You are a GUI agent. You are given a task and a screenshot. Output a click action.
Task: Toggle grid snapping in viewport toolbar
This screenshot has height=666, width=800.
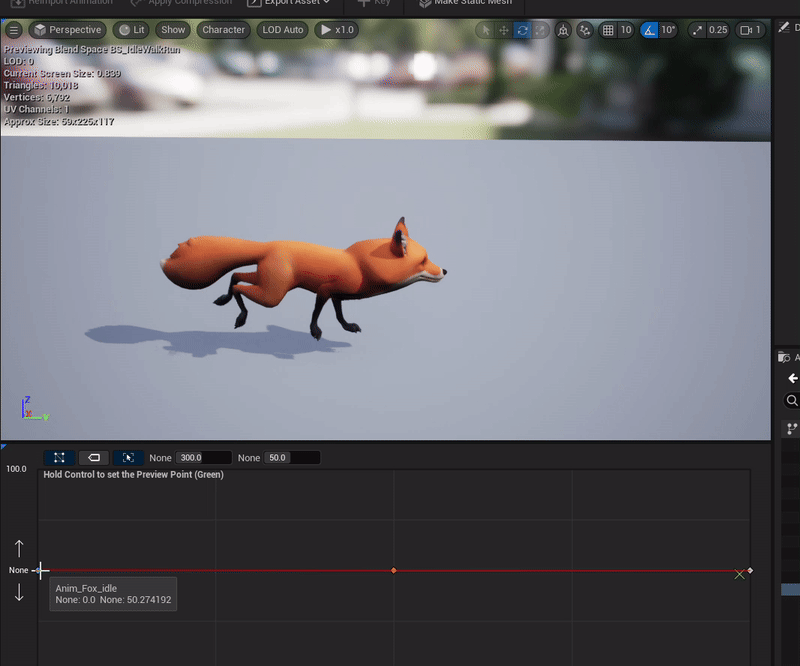(x=609, y=30)
